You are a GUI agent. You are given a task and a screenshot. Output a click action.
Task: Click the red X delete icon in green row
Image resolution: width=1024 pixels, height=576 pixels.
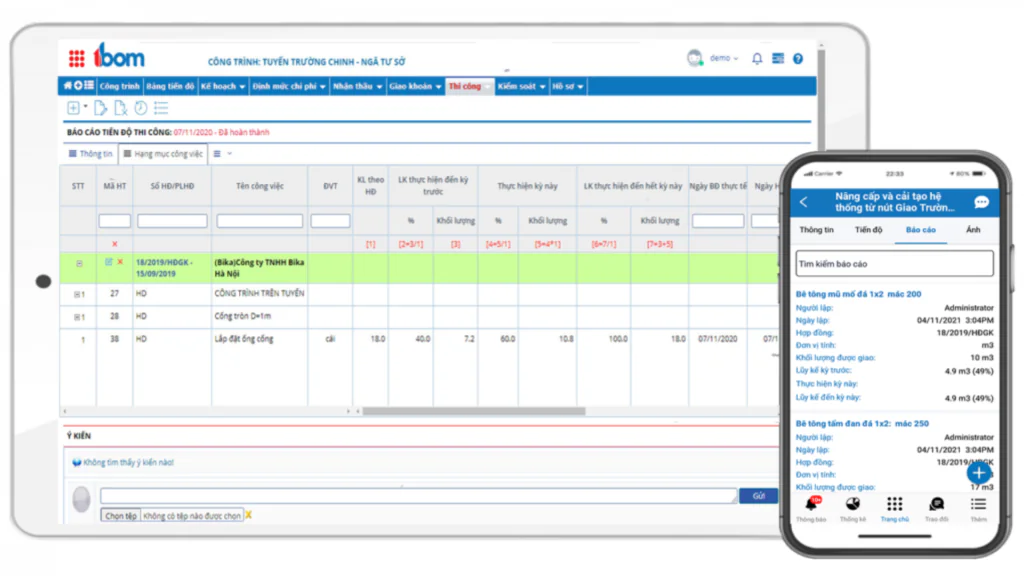coord(120,262)
